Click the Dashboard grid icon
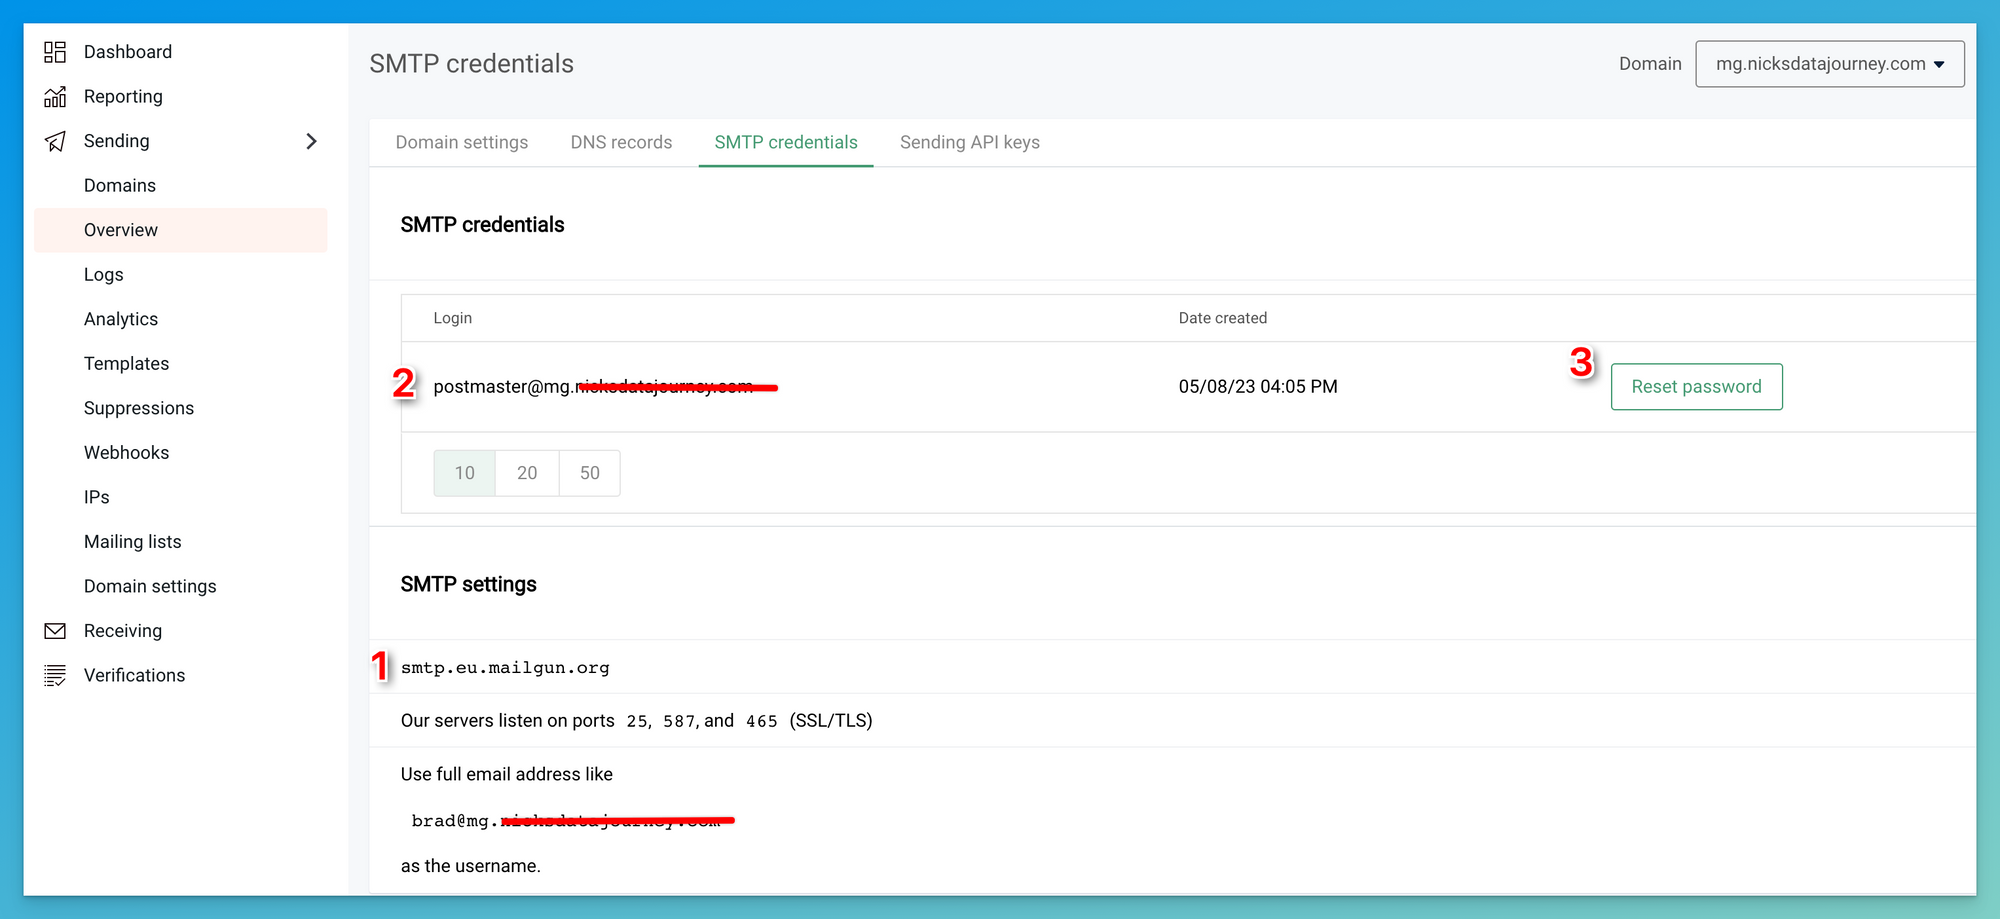This screenshot has height=919, width=2000. coord(55,52)
